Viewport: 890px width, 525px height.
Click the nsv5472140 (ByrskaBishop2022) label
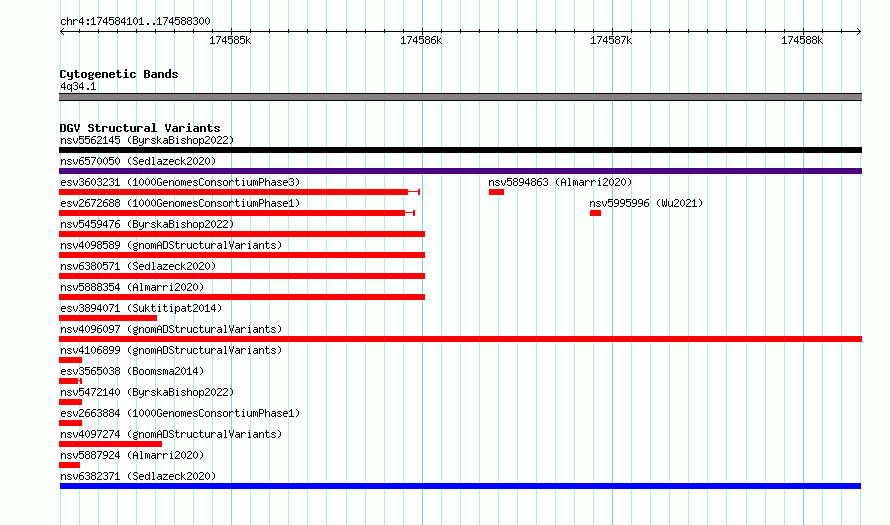coord(147,392)
